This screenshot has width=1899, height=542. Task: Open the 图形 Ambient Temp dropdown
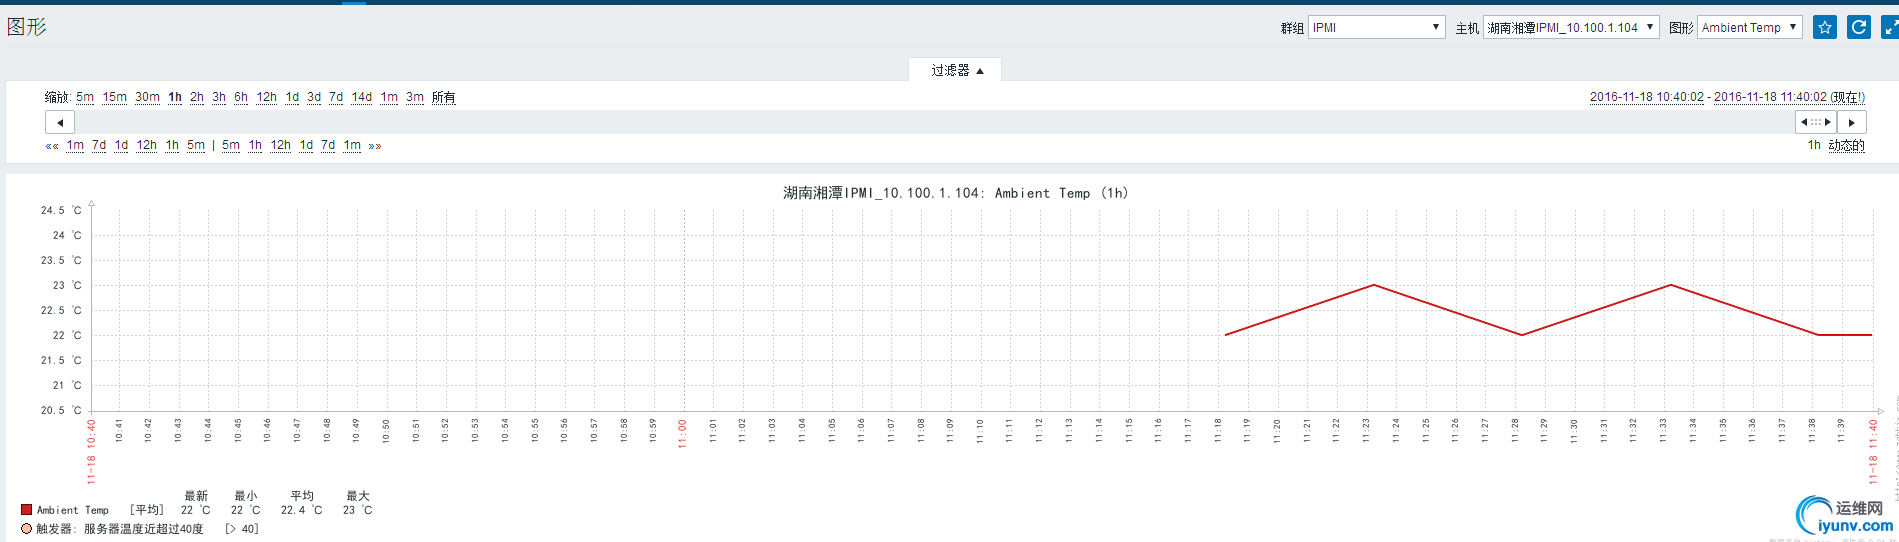click(x=1750, y=28)
